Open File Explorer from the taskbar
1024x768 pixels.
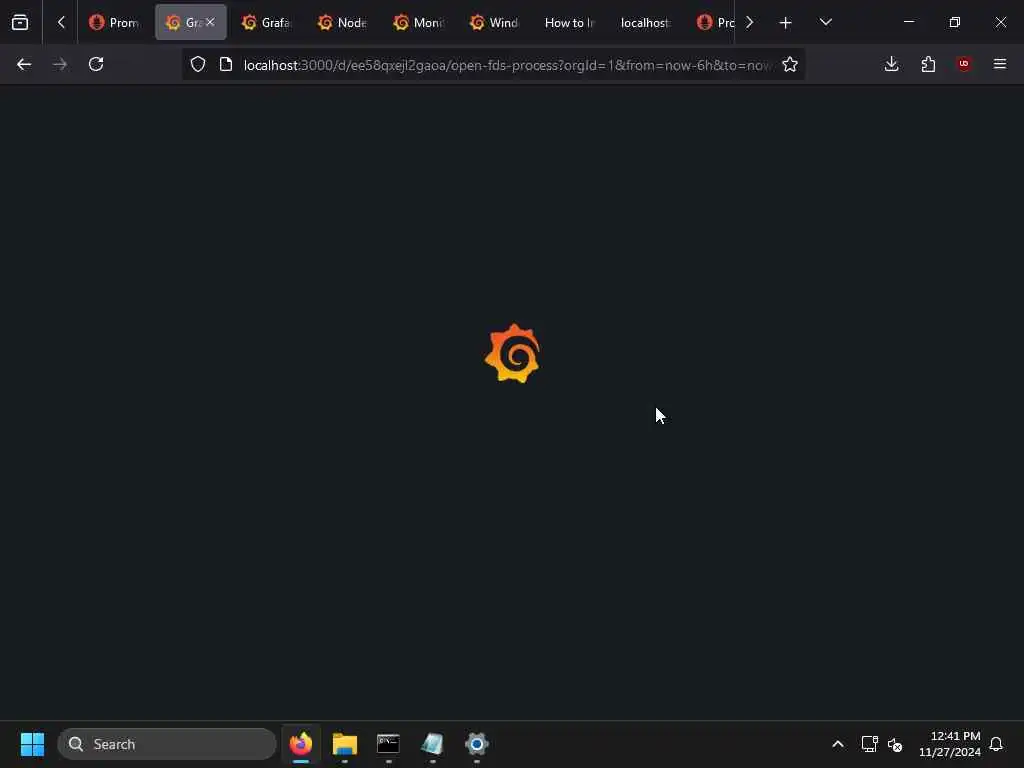[345, 744]
